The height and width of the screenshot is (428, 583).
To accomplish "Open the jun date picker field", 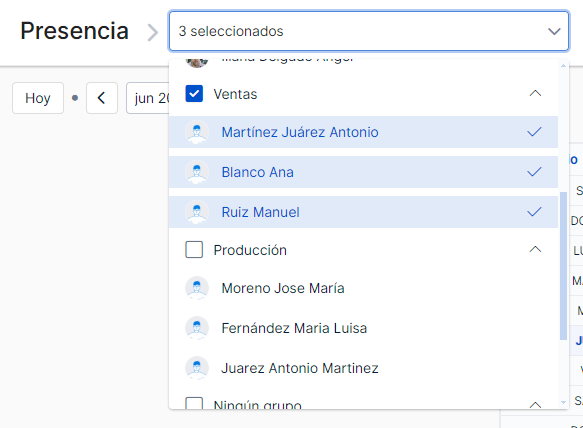I will point(148,98).
